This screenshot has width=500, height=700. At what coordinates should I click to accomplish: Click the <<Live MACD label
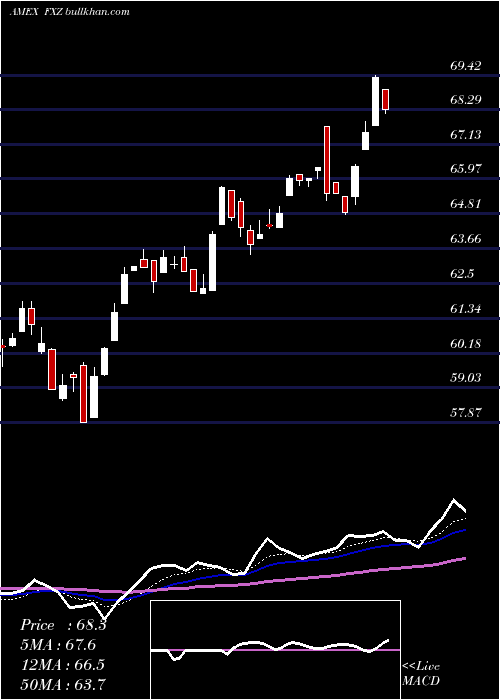421,673
